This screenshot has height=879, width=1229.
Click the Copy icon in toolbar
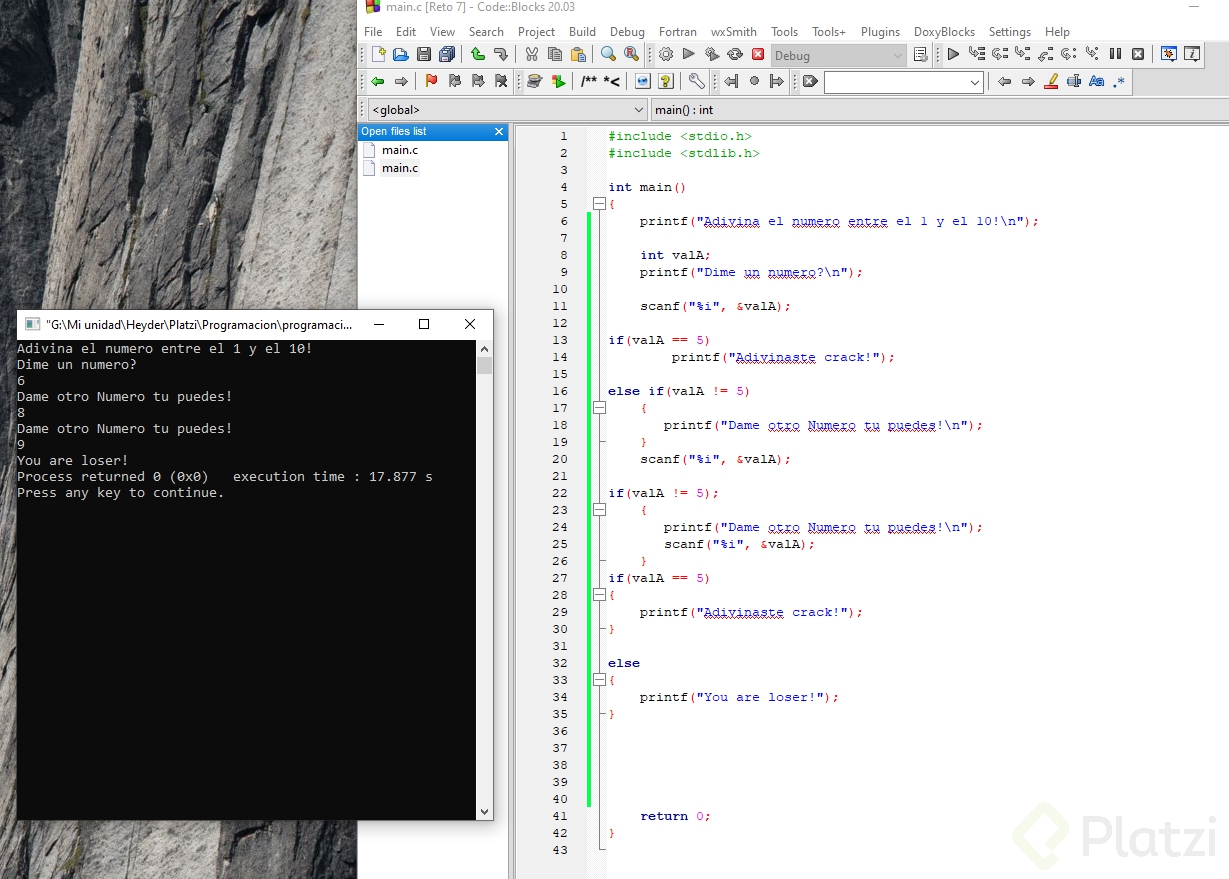pyautogui.click(x=555, y=55)
